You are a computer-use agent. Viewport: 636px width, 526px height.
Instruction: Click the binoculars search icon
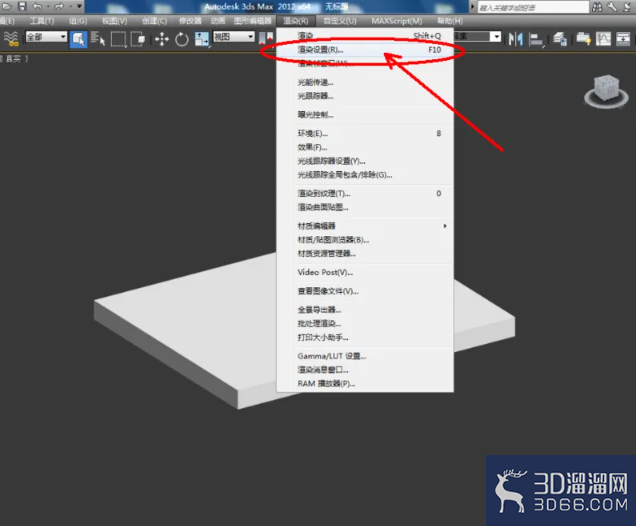597,6
